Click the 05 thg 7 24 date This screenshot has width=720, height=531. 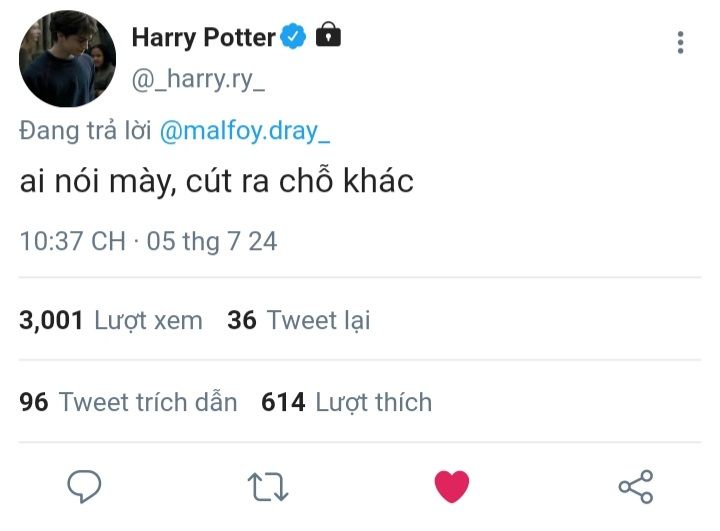[212, 241]
